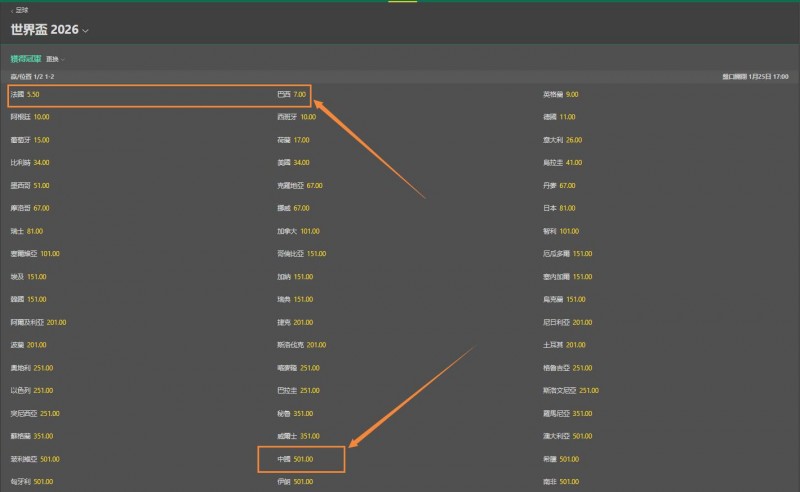Click the back arrow next to 足球
Screen dimensions: 800x492
pyautogui.click(x=12, y=10)
